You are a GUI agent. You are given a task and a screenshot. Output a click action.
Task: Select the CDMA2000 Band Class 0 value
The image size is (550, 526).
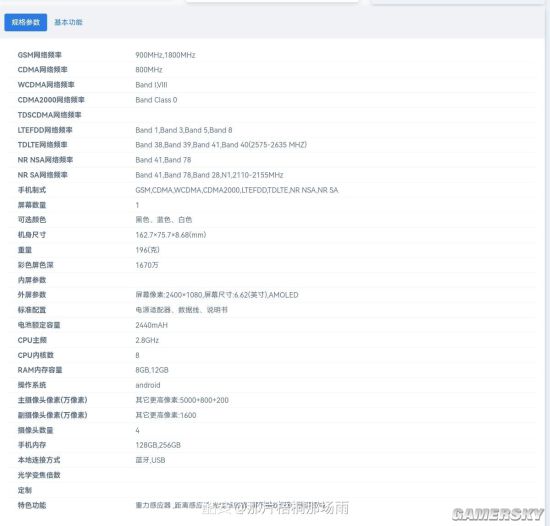click(156, 100)
